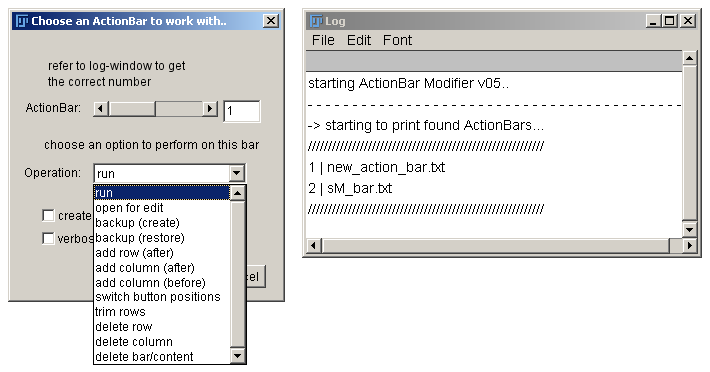Screen dimensions: 710x372
Task: Select 'delete bar/content' option
Action: [144, 357]
